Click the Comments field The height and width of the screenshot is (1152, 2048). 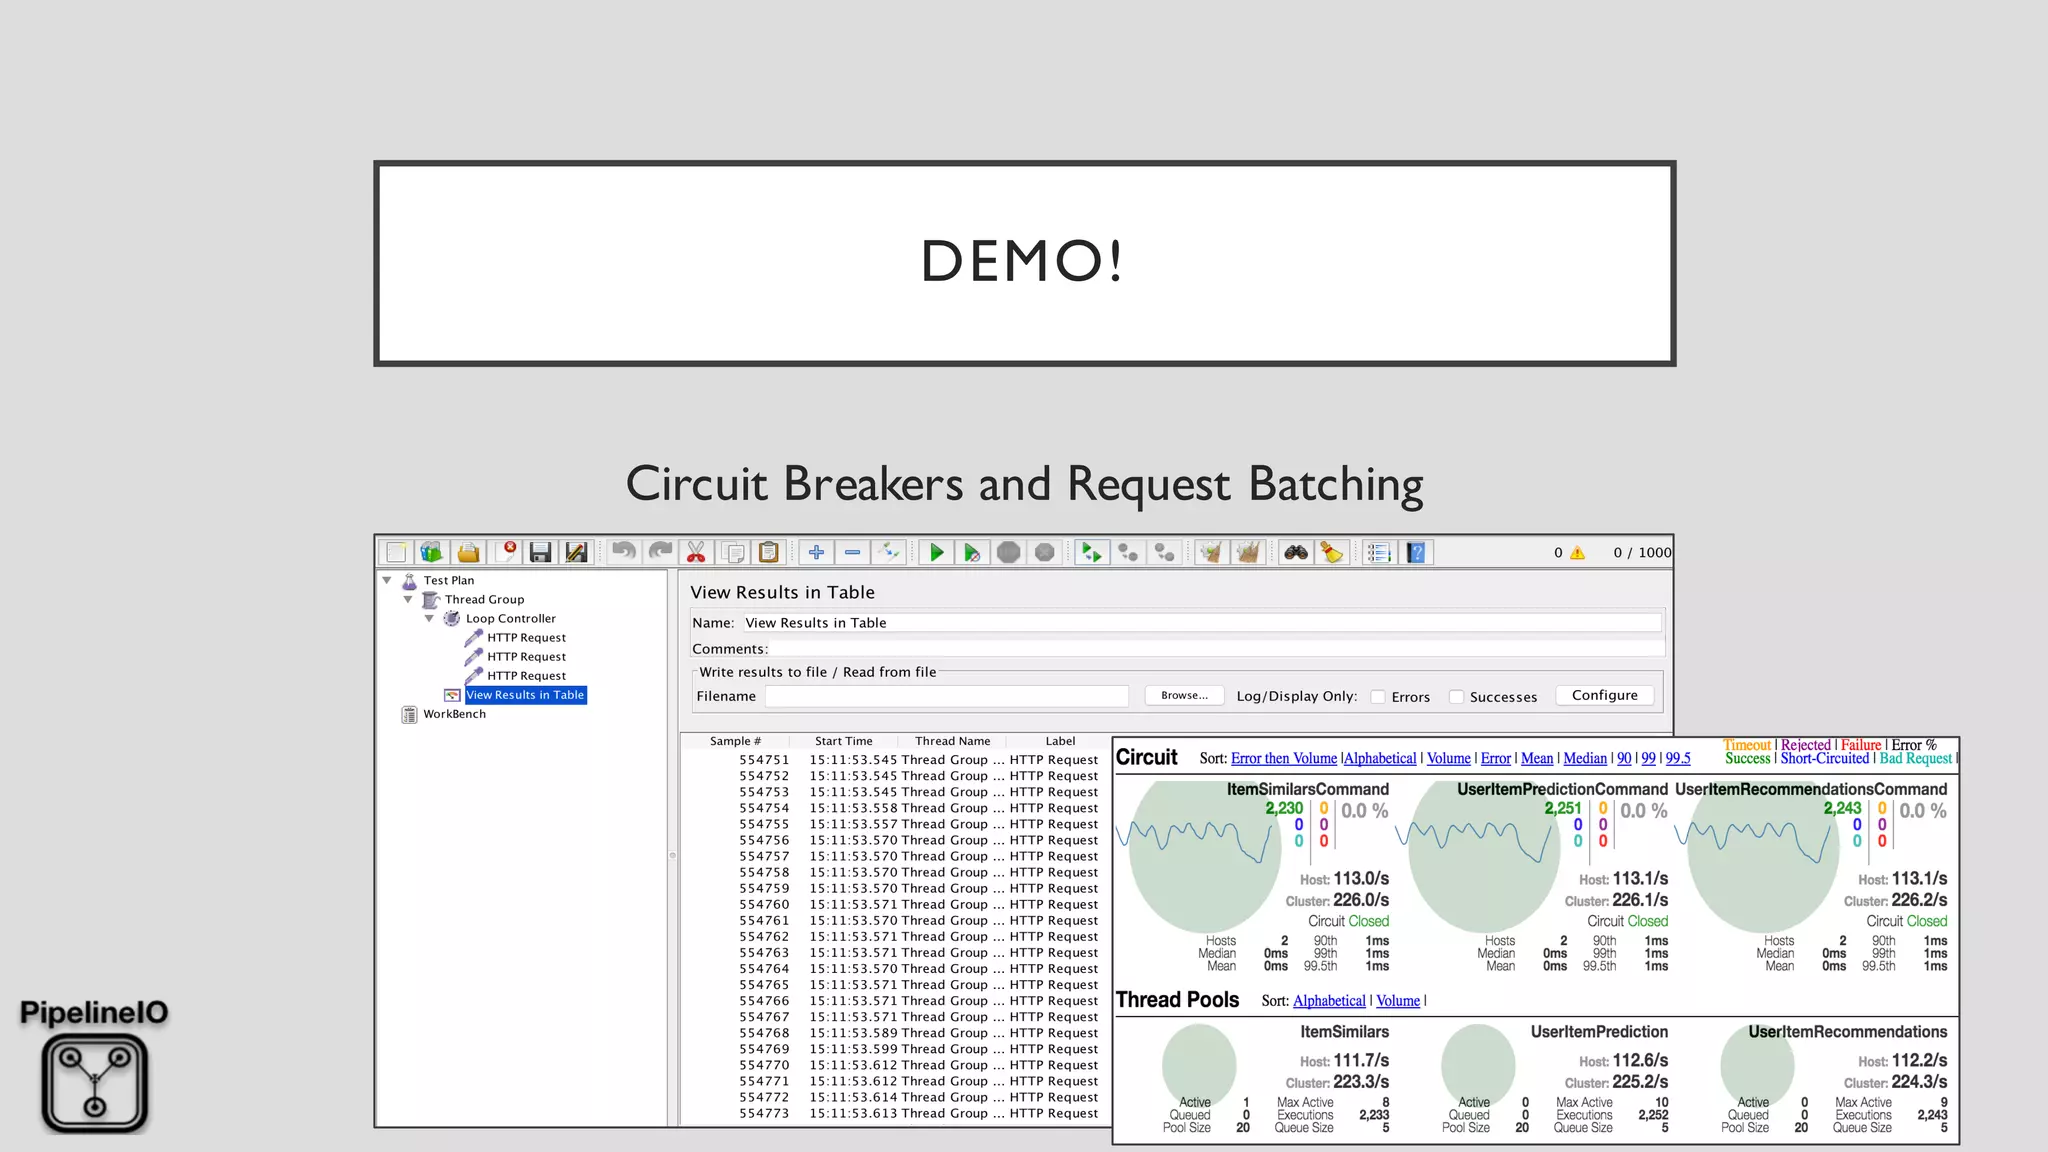(1216, 648)
